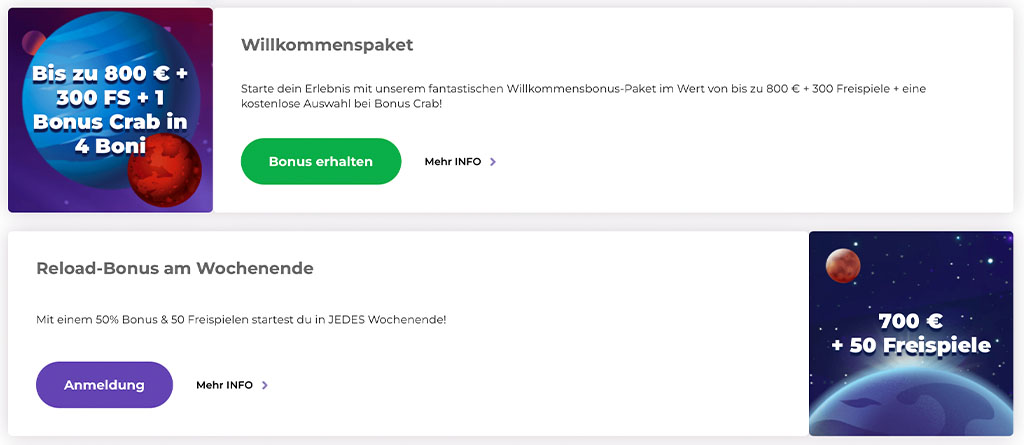Select the Willkommenspaket heading

pyautogui.click(x=327, y=45)
